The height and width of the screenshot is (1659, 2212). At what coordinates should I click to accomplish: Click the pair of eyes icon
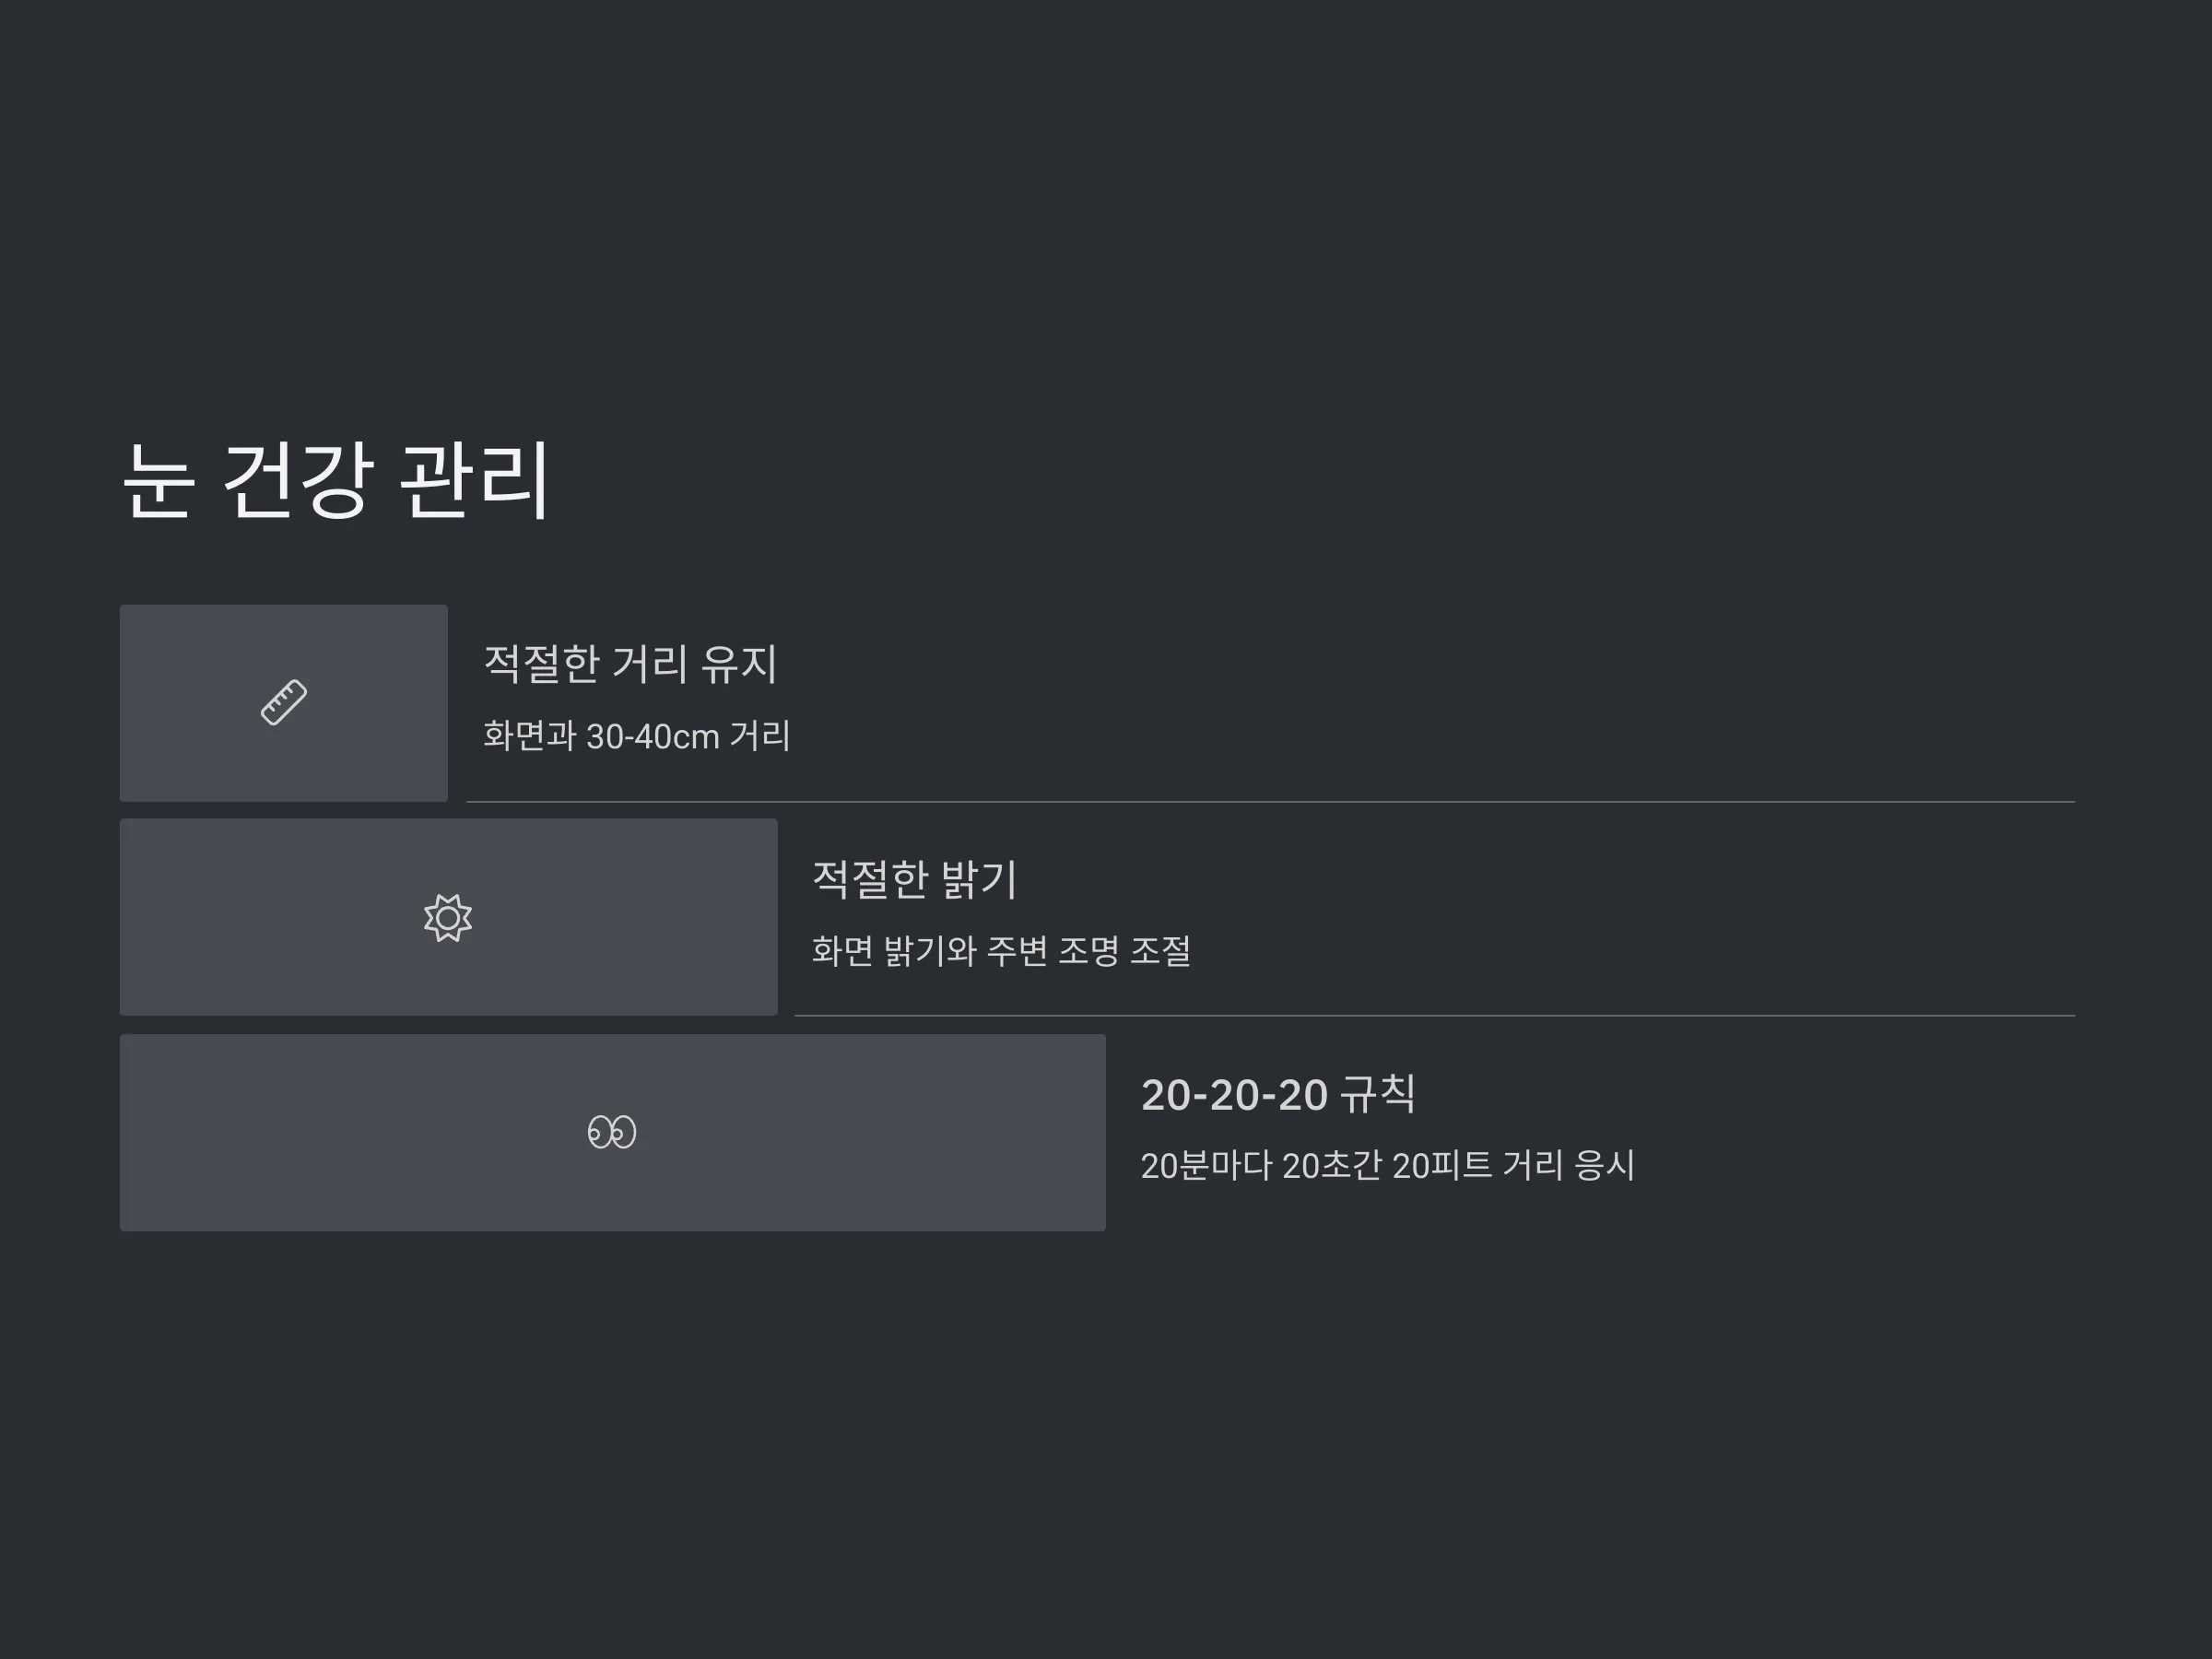click(x=612, y=1132)
